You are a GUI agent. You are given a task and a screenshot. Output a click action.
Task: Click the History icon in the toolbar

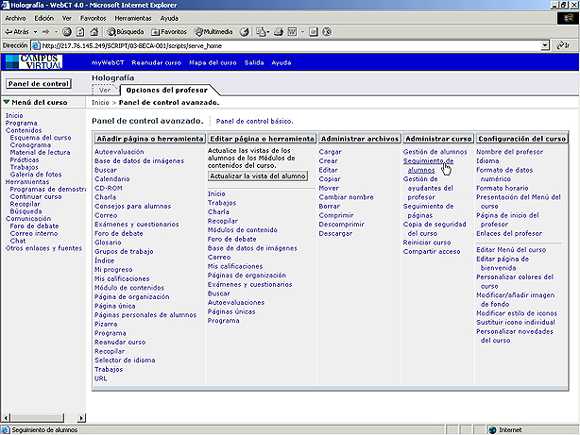pyautogui.click(x=244, y=32)
